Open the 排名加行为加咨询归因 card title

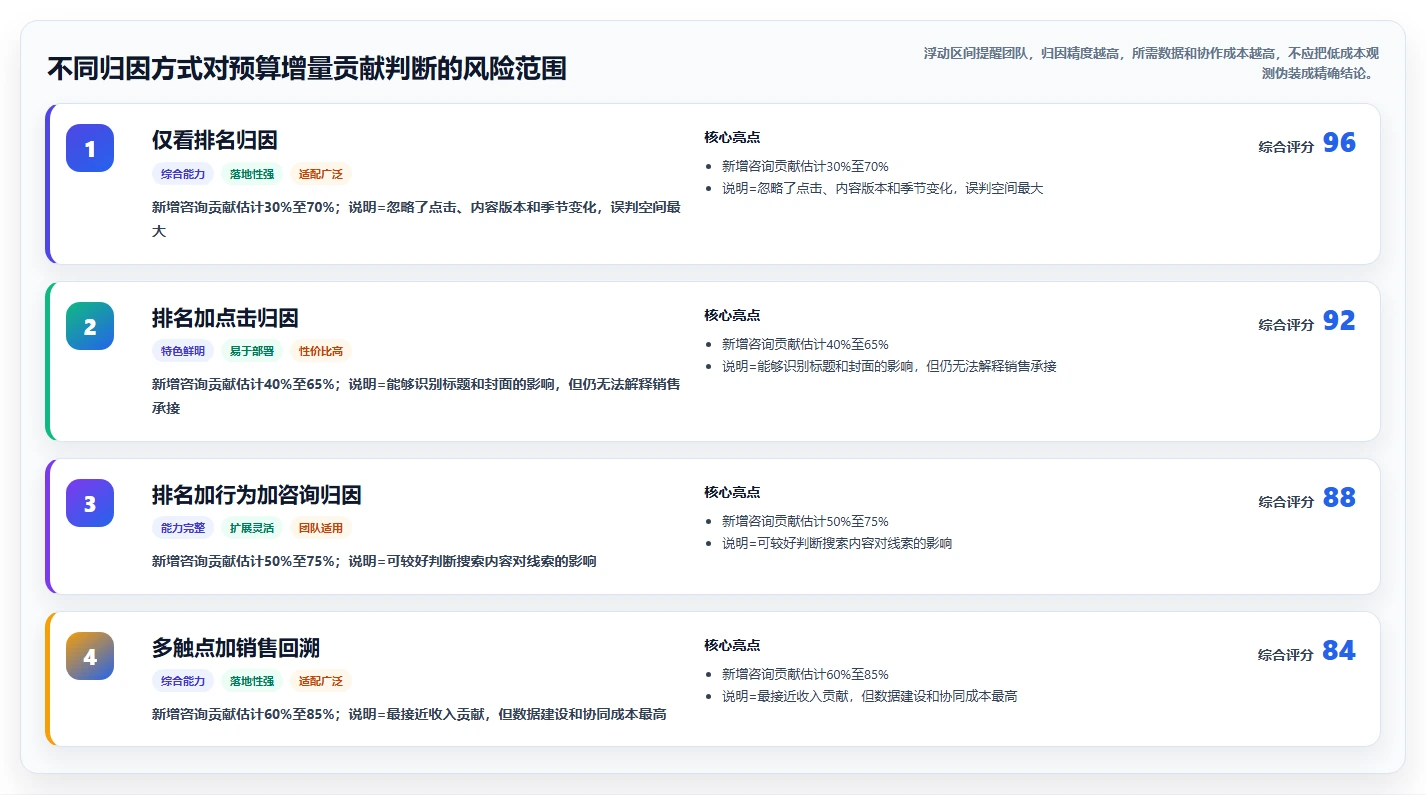pyautogui.click(x=257, y=495)
